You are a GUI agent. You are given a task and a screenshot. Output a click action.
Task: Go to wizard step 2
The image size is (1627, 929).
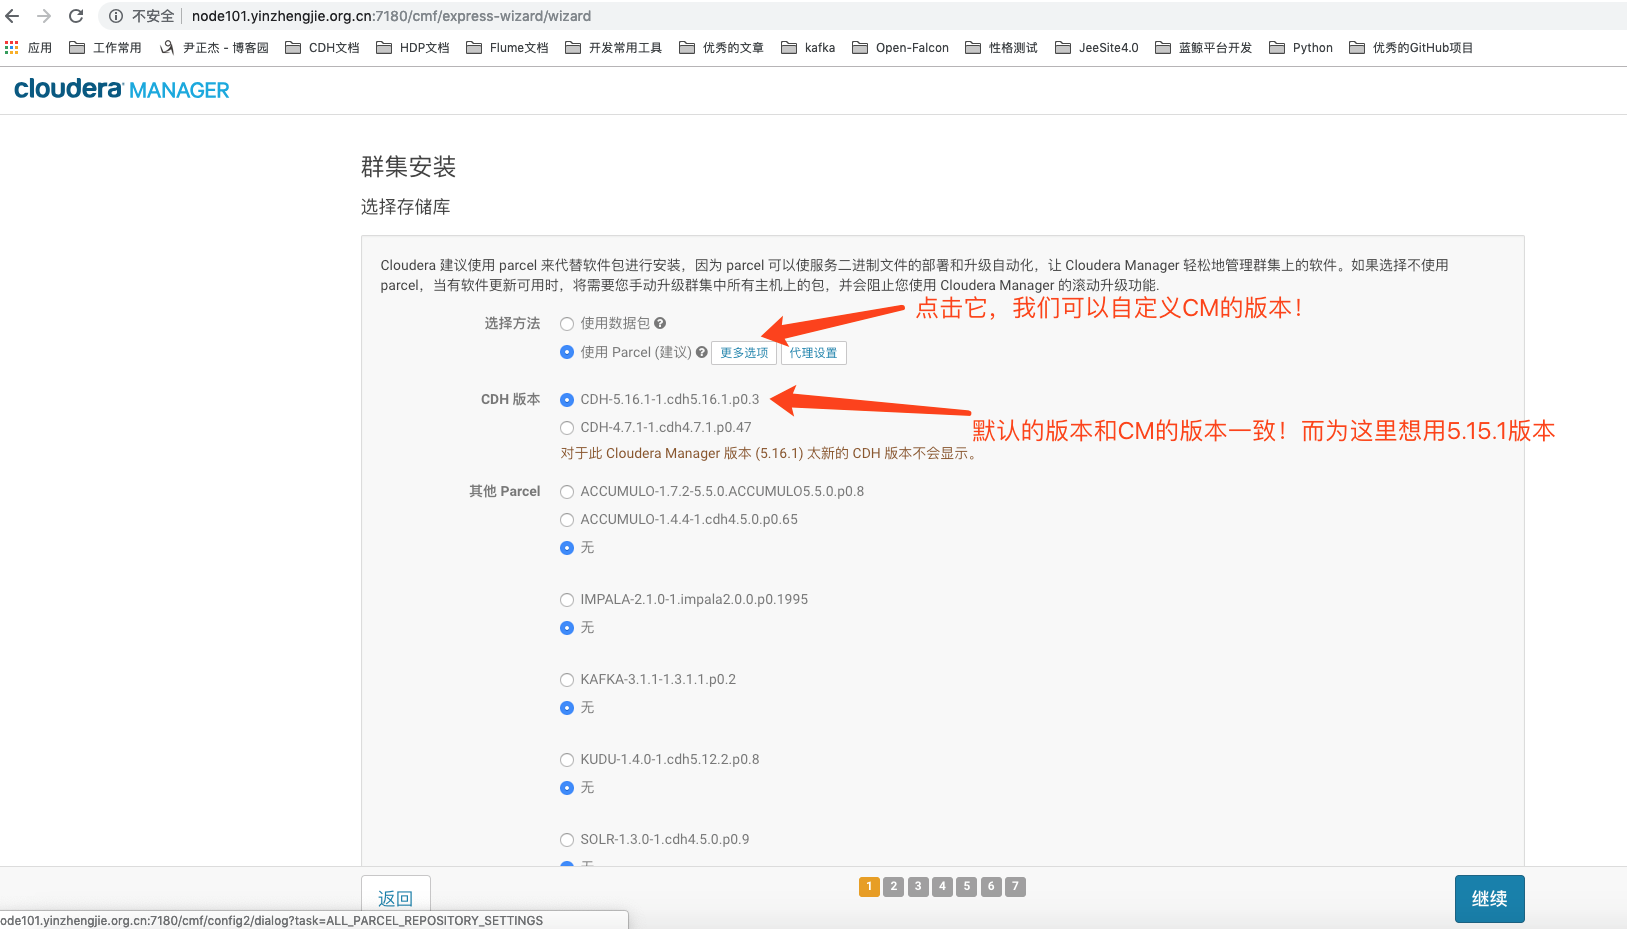tap(894, 886)
